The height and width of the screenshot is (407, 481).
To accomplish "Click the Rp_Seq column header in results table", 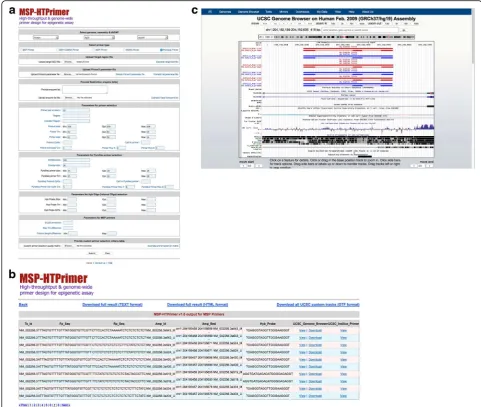I will tap(119, 324).
